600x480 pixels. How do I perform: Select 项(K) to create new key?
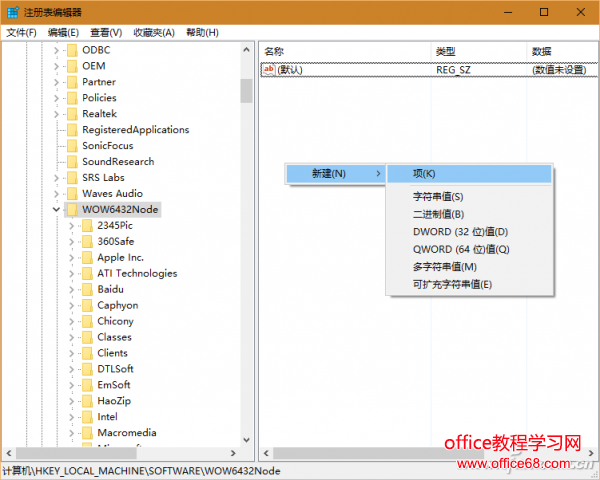point(470,174)
